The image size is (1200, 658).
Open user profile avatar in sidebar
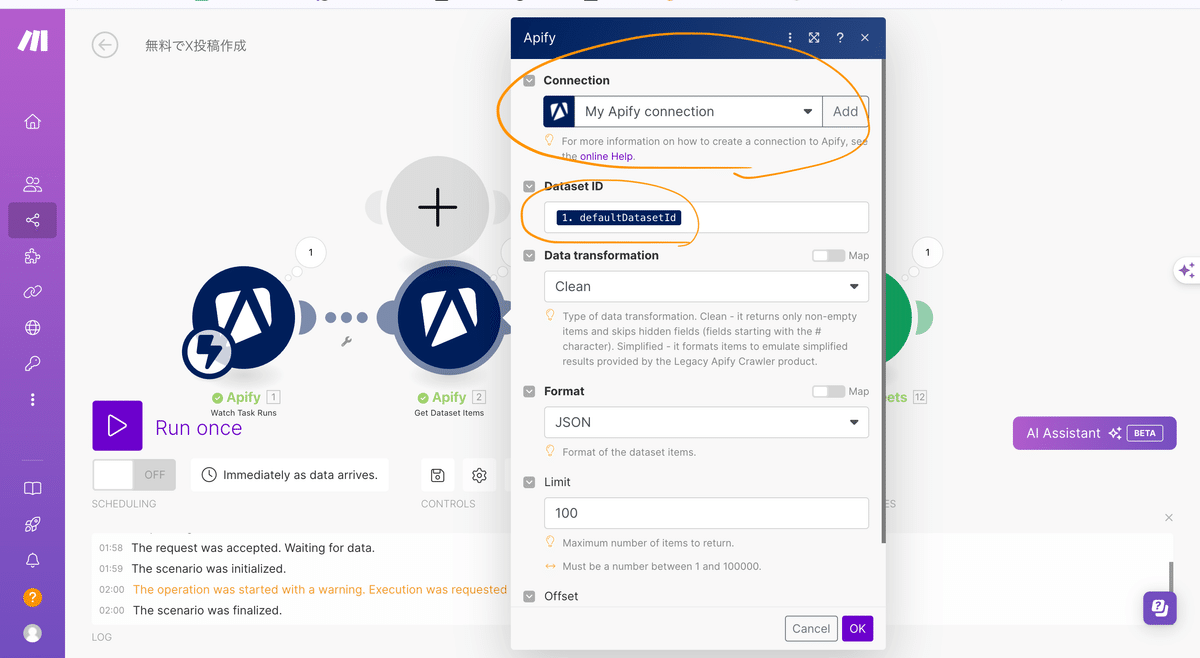[x=32, y=633]
